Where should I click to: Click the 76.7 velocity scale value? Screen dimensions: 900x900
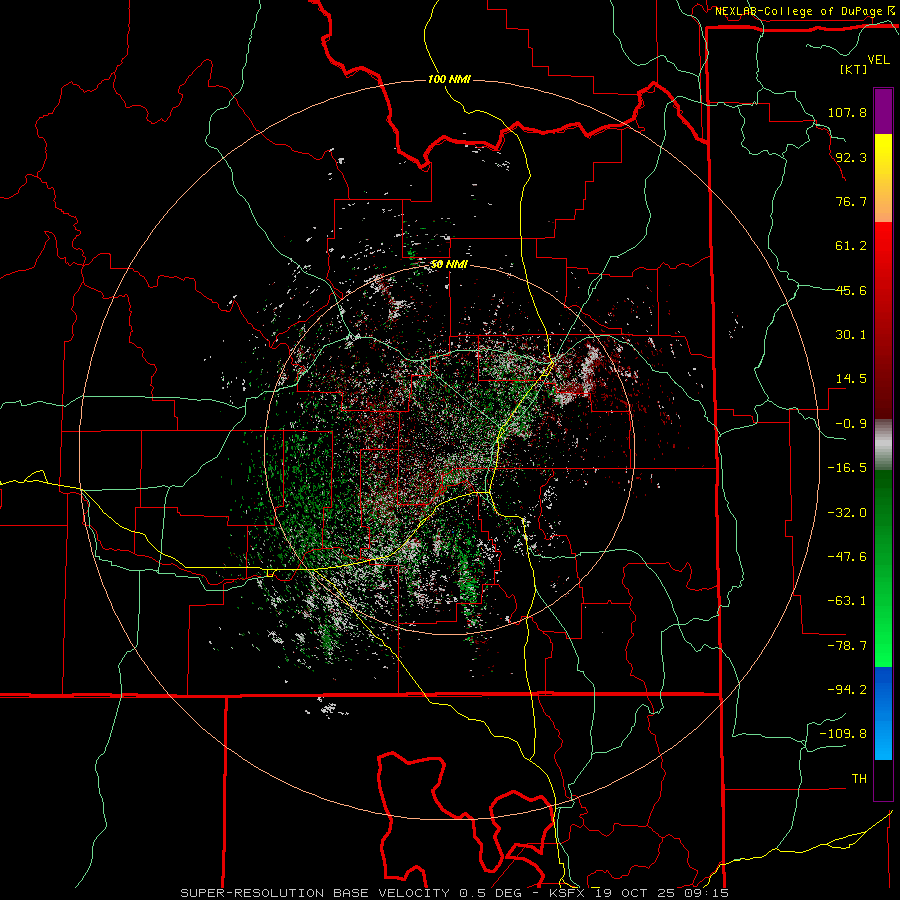[x=851, y=201]
